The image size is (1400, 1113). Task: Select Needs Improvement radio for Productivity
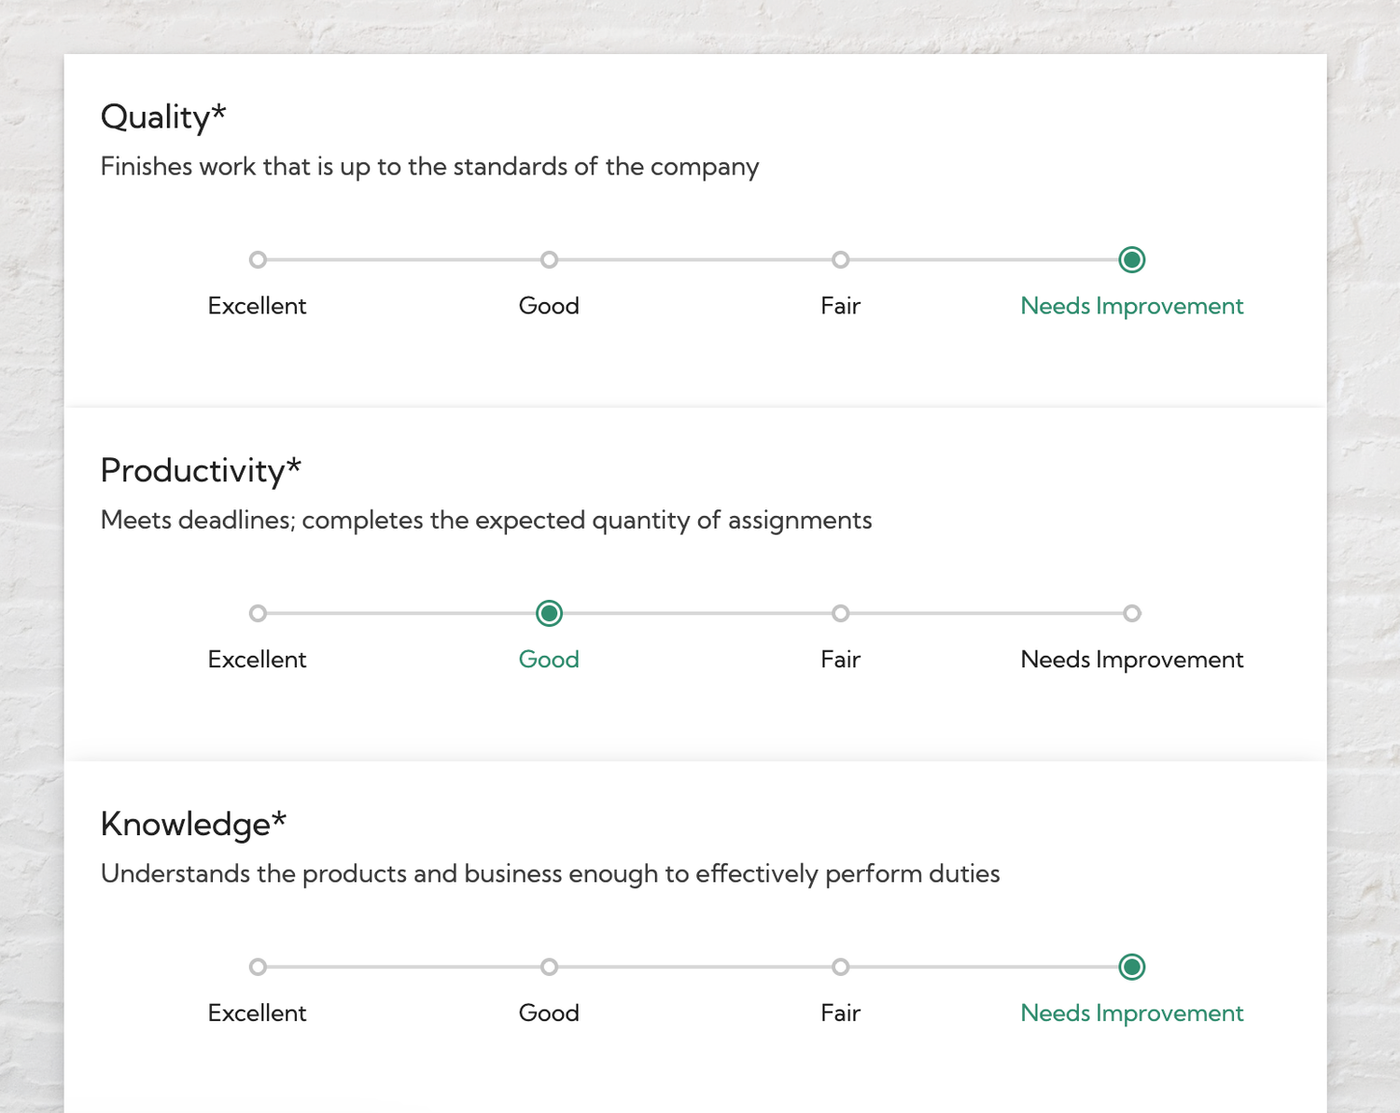point(1132,613)
